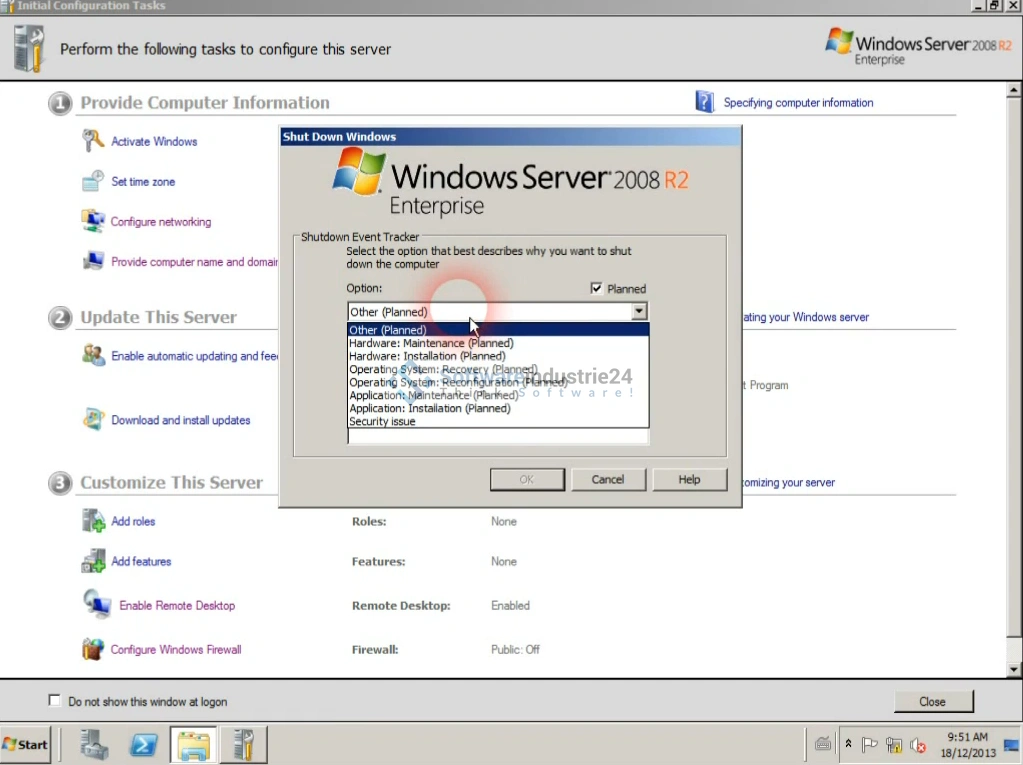Cancel the Shut Down Windows dialog
The width and height of the screenshot is (1023, 765).
click(x=607, y=479)
